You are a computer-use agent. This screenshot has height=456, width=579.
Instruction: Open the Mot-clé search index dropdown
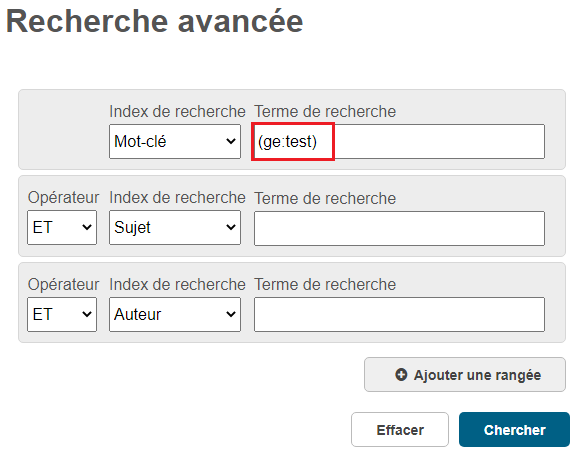[175, 141]
